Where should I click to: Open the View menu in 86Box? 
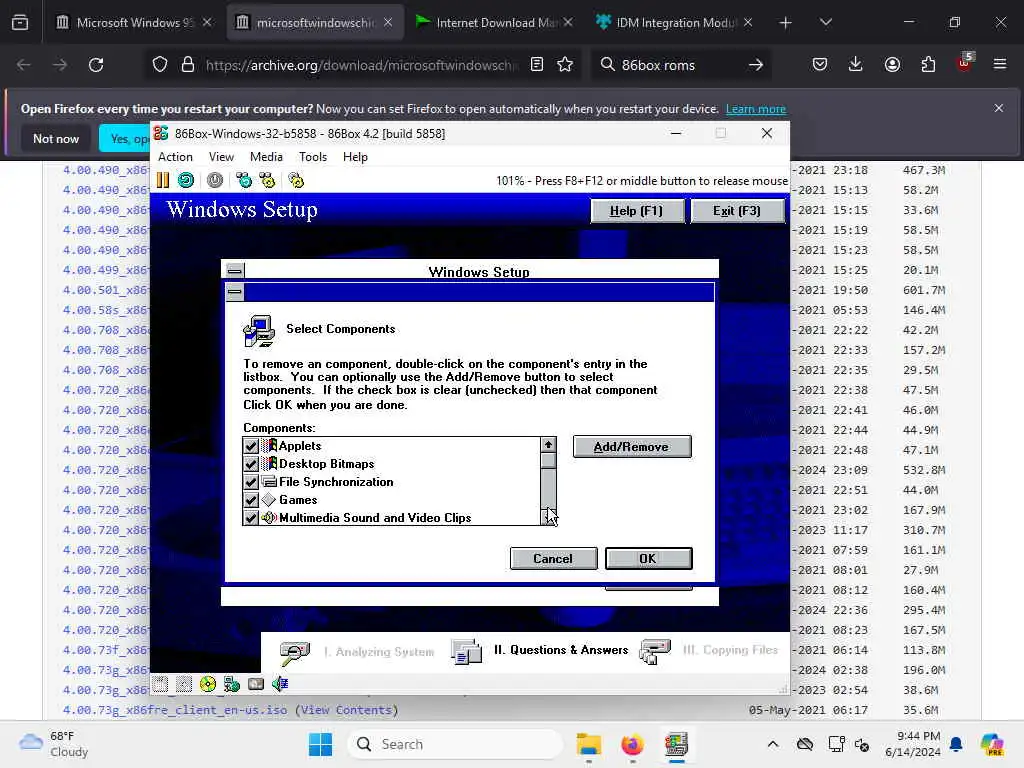coord(221,157)
